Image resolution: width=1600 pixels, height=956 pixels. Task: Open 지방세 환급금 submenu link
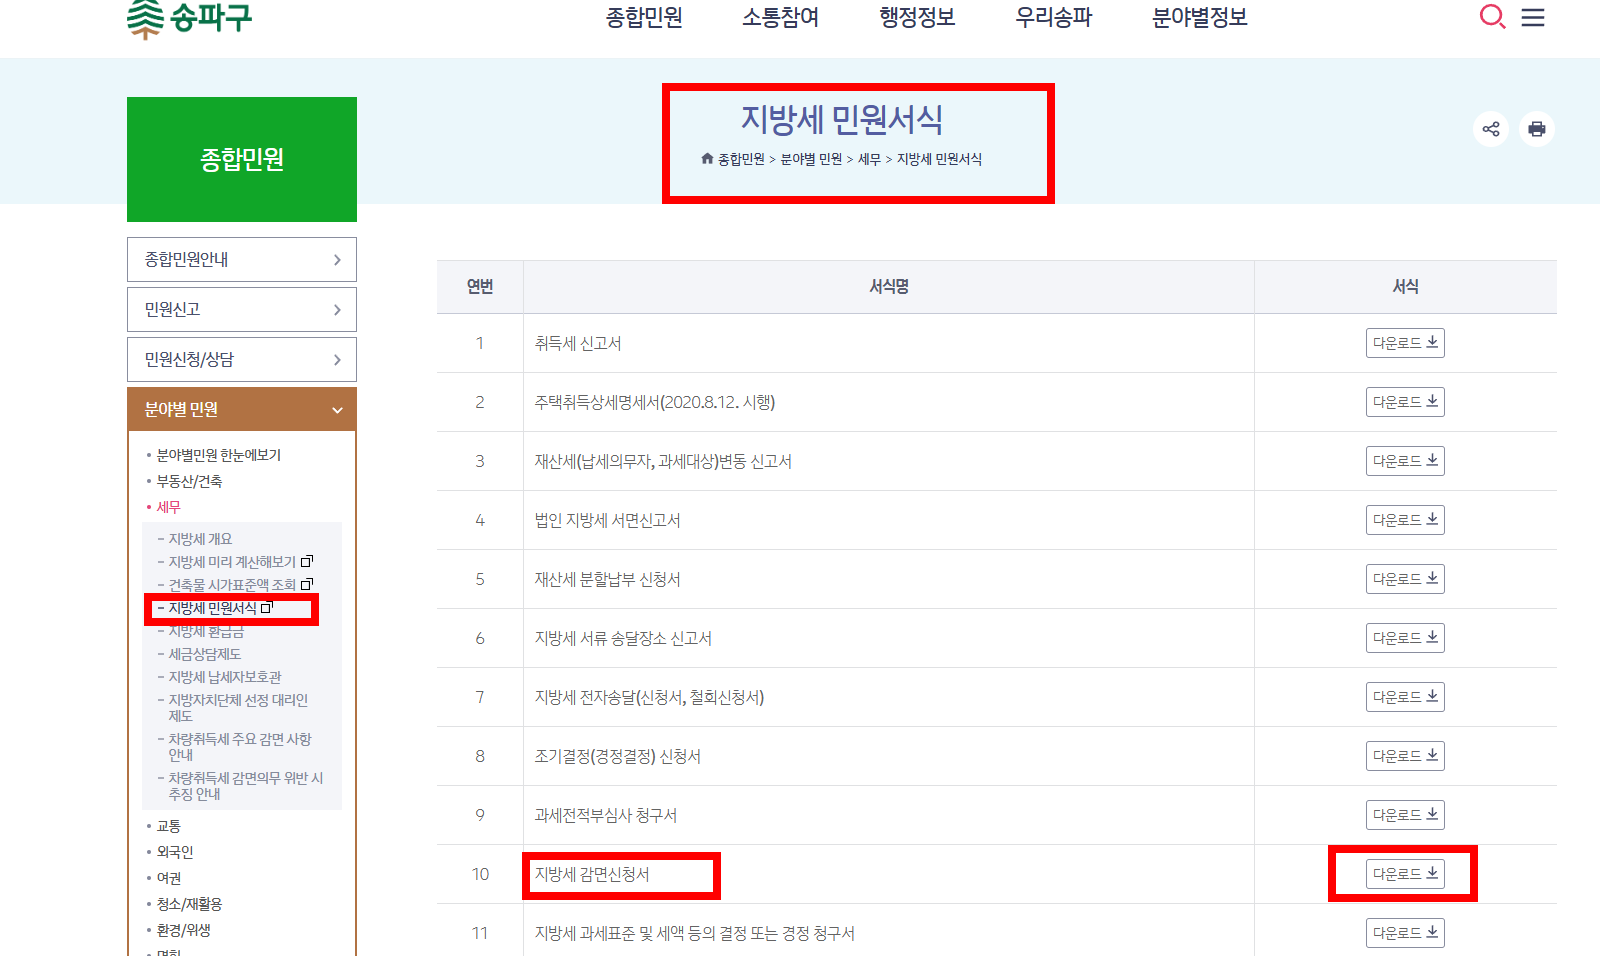[206, 632]
